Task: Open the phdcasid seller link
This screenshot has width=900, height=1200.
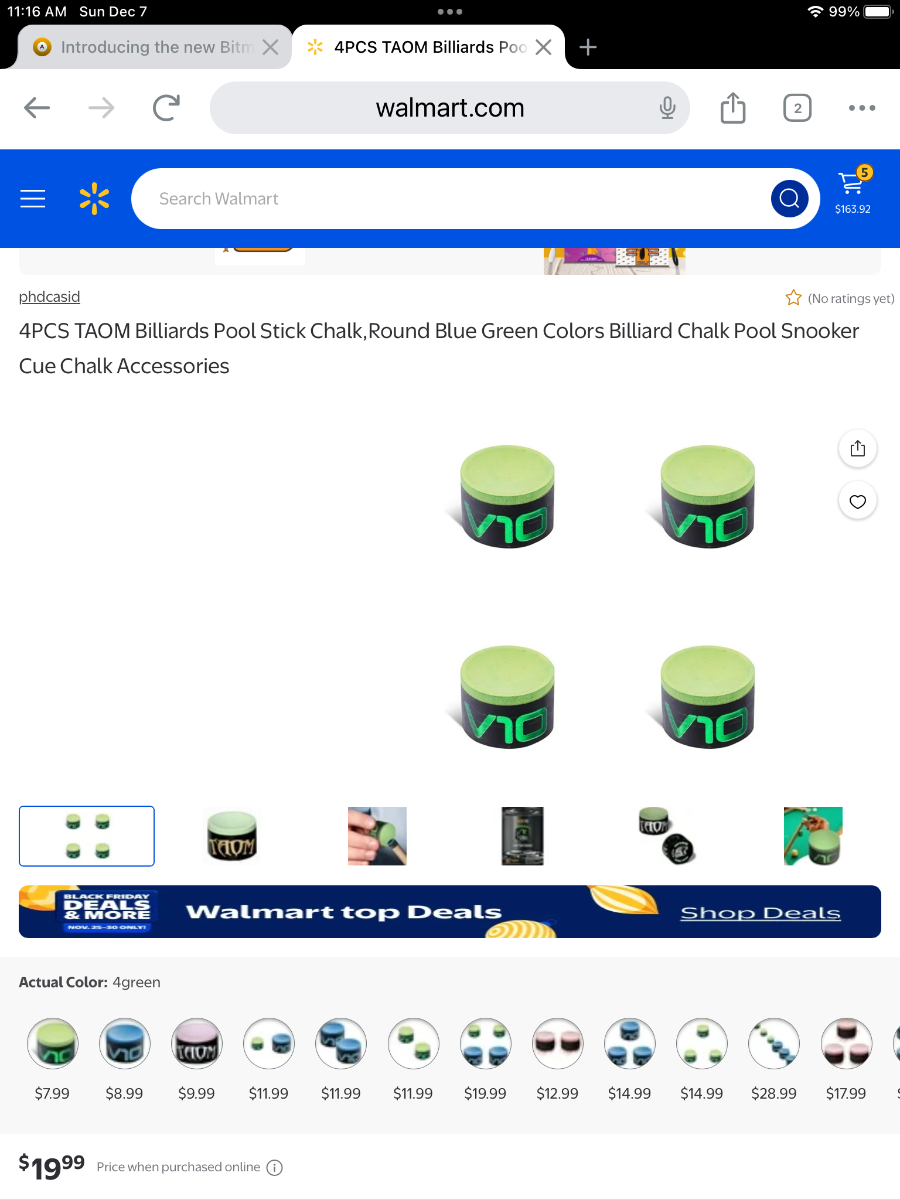Action: pos(49,297)
